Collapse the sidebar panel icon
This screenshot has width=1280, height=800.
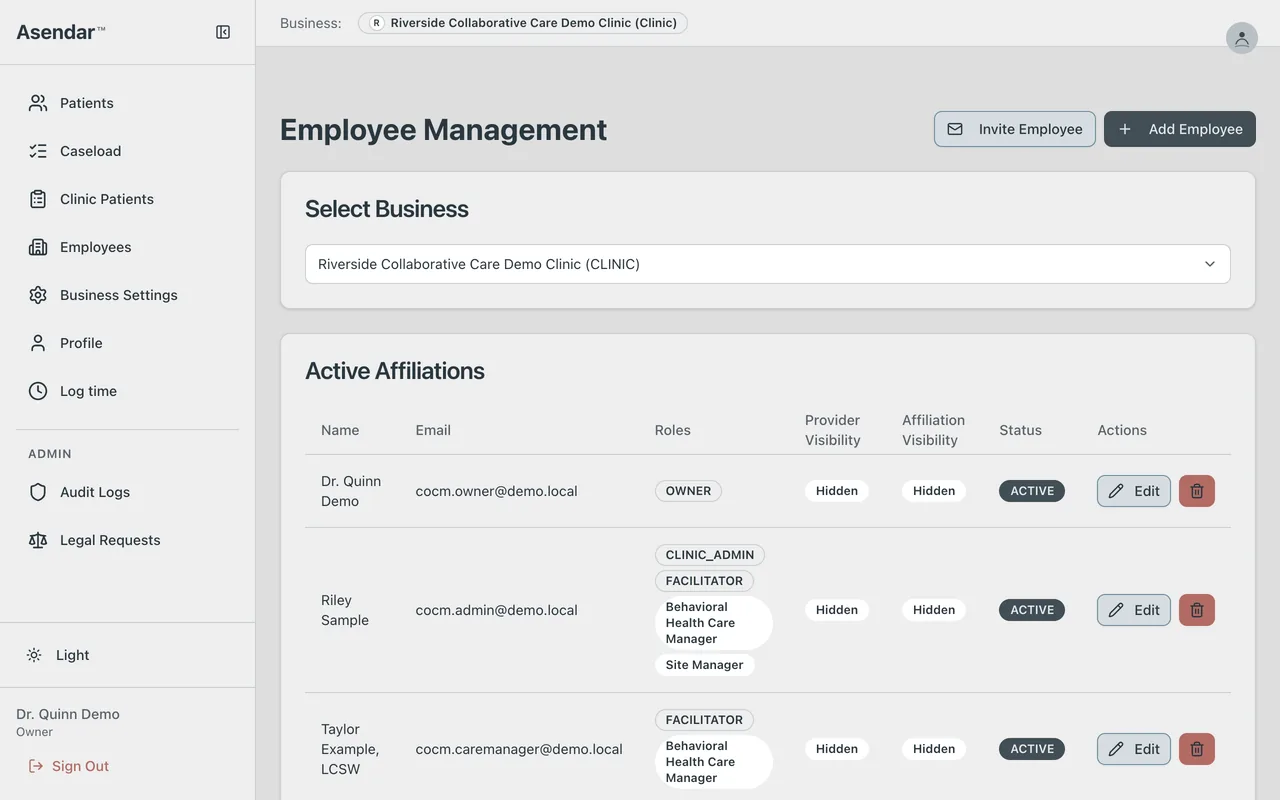(223, 32)
